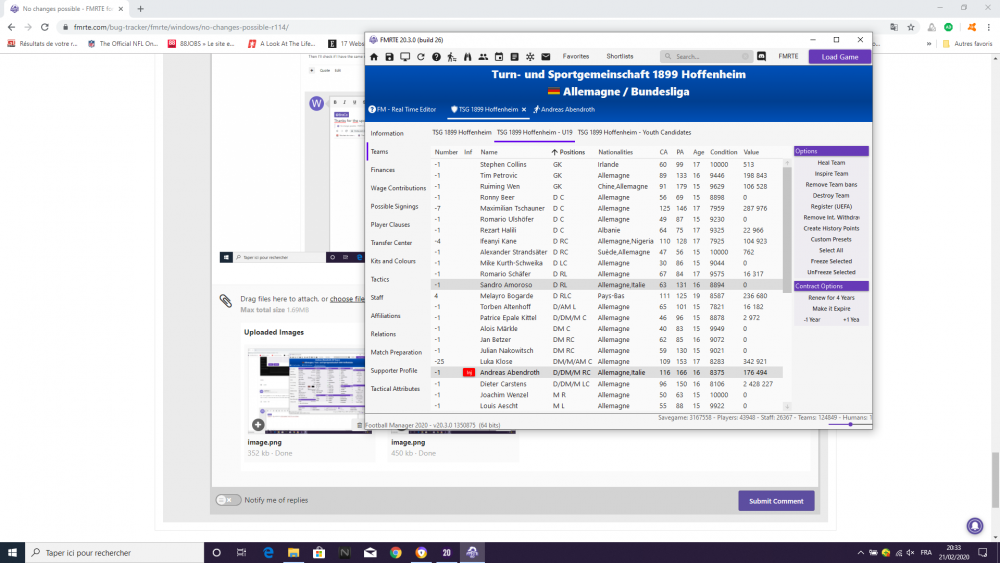Click the FMRTE menu label in toolbar
Screen dimensions: 1000x563
click(788, 57)
